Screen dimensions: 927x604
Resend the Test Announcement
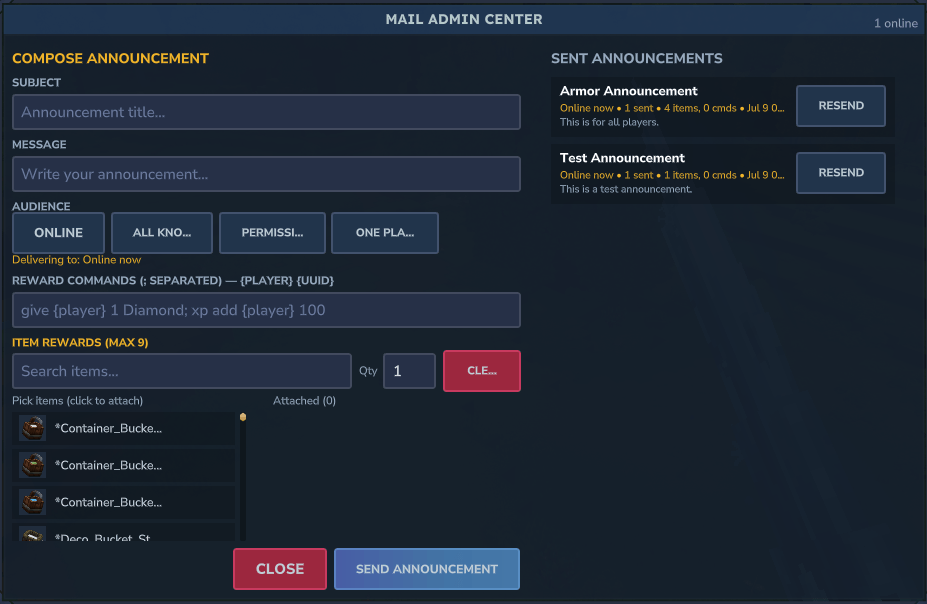[x=841, y=173]
